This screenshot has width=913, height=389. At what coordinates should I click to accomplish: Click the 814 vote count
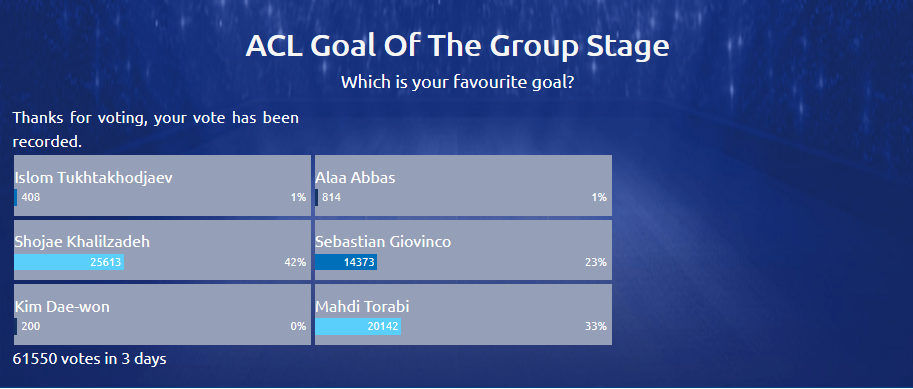pyautogui.click(x=331, y=197)
